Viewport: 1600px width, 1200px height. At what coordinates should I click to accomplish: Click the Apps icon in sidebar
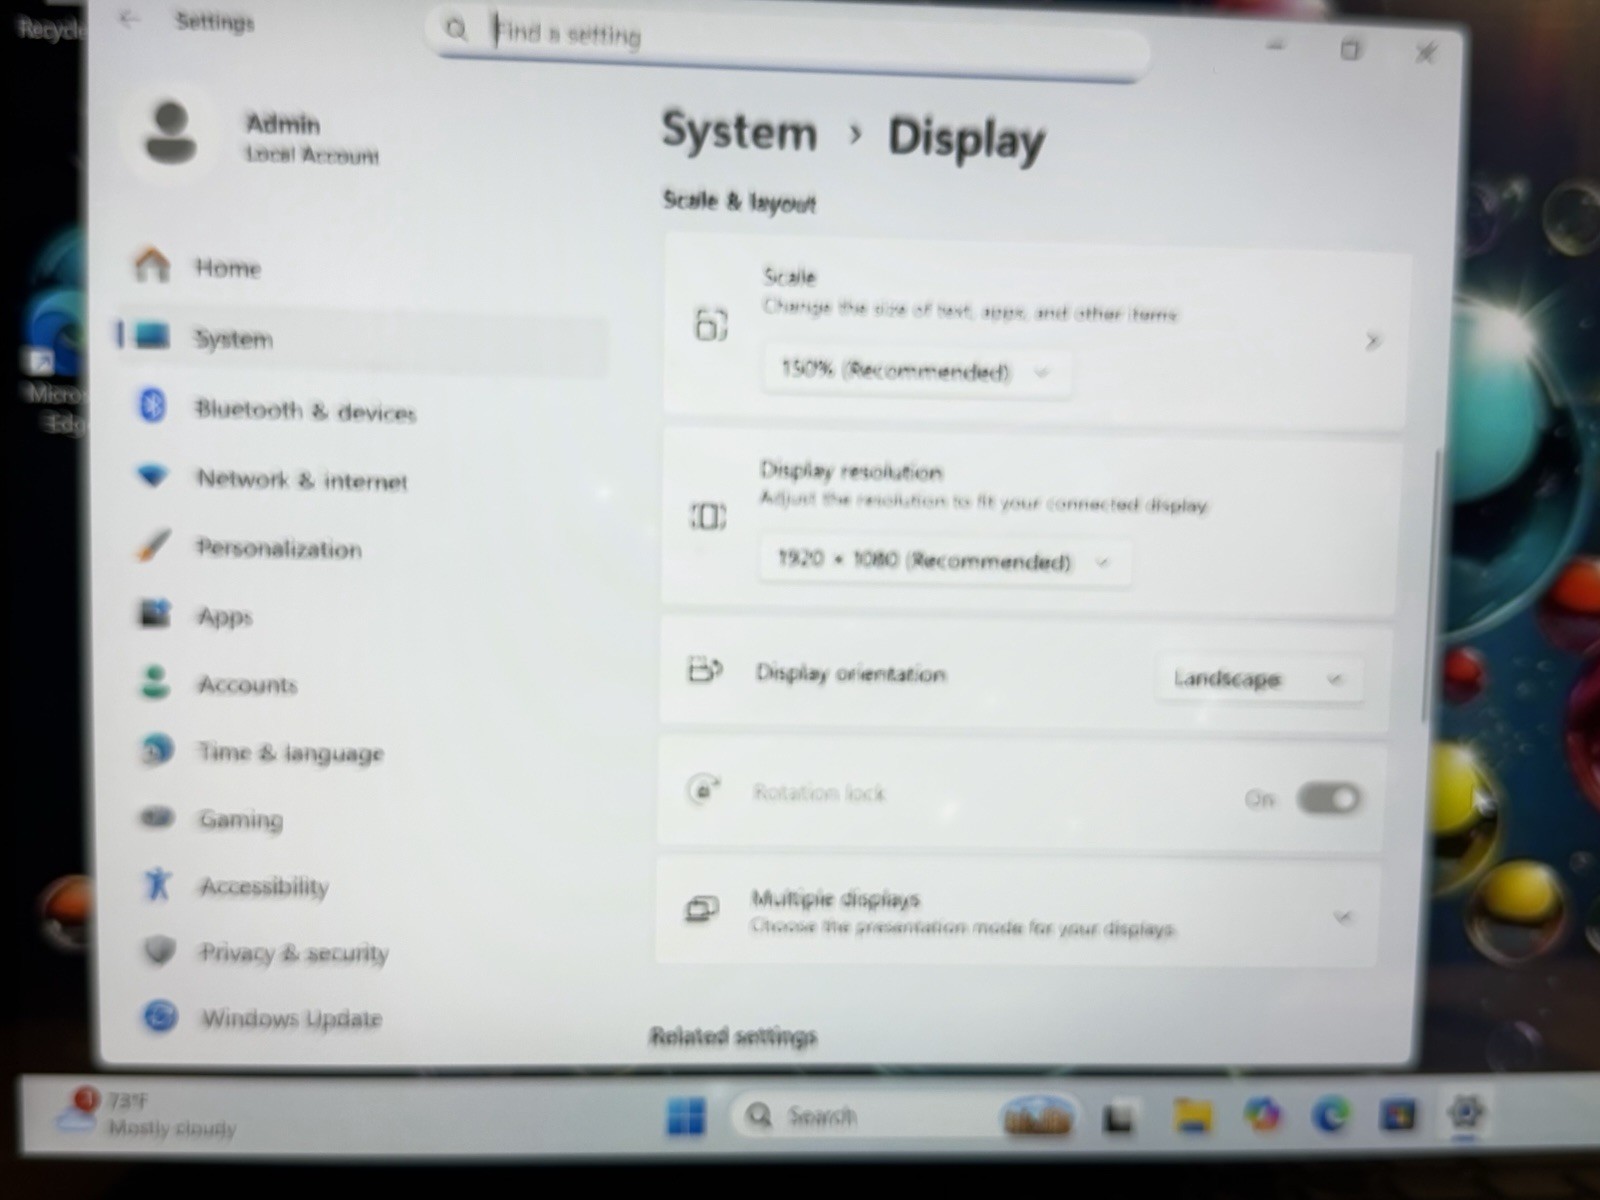154,612
